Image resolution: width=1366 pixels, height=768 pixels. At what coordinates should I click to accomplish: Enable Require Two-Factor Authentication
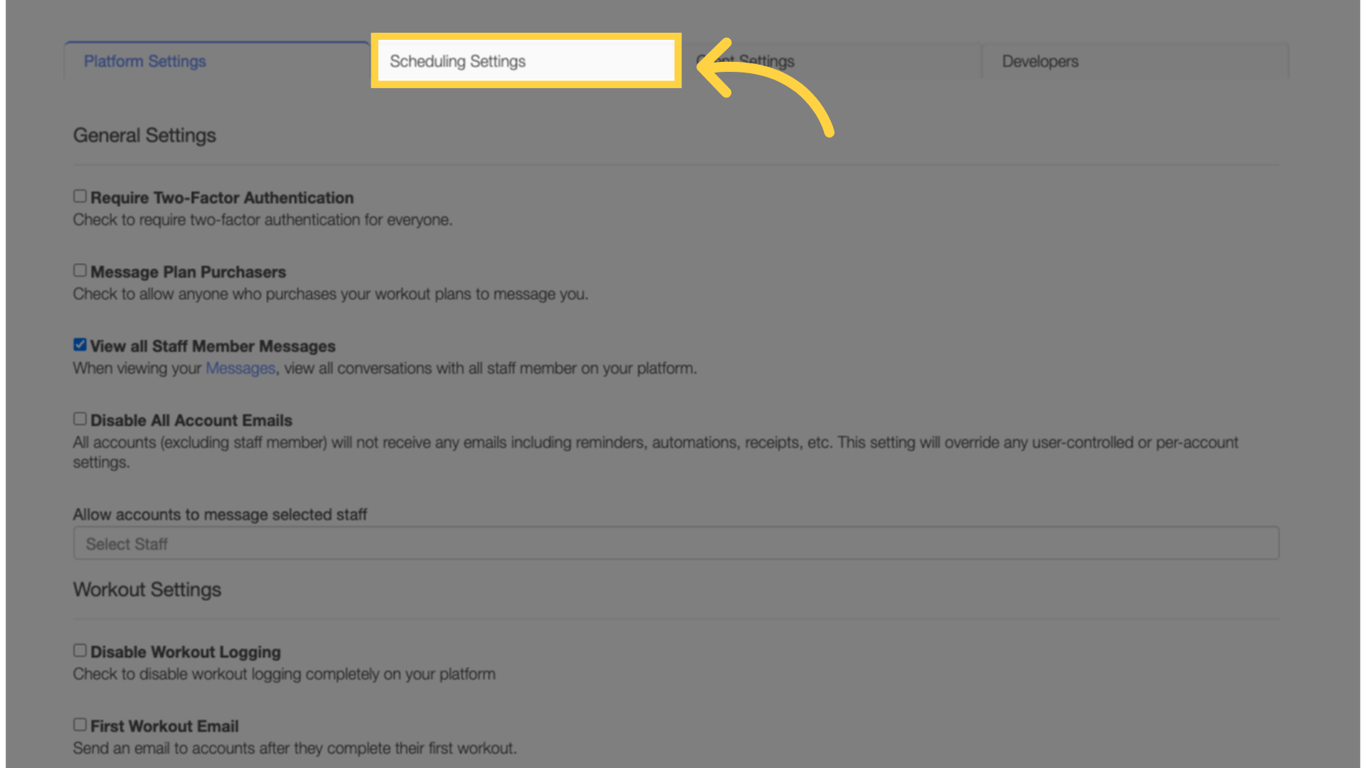[79, 196]
